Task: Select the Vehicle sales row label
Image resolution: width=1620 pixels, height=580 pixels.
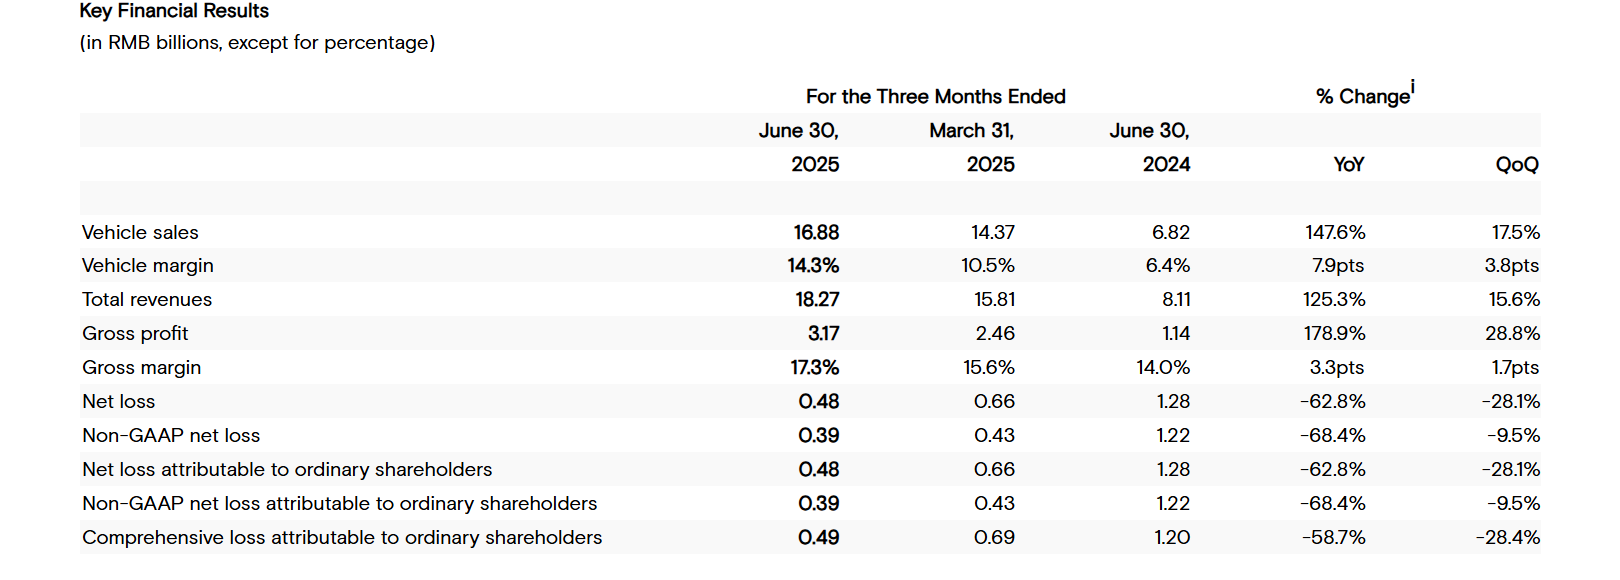Action: (140, 232)
